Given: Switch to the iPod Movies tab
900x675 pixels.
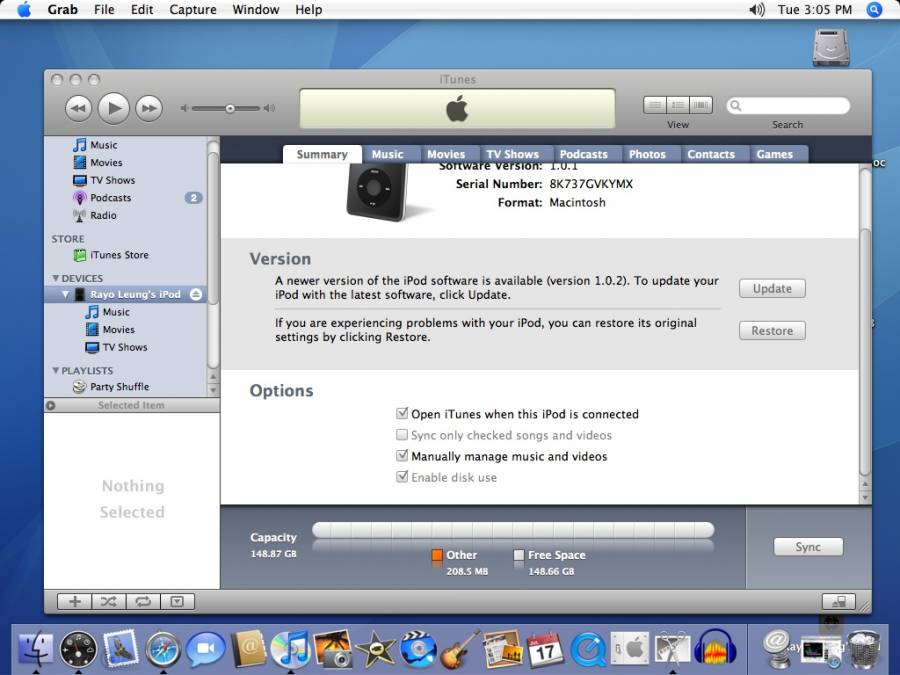Looking at the screenshot, I should (x=446, y=154).
